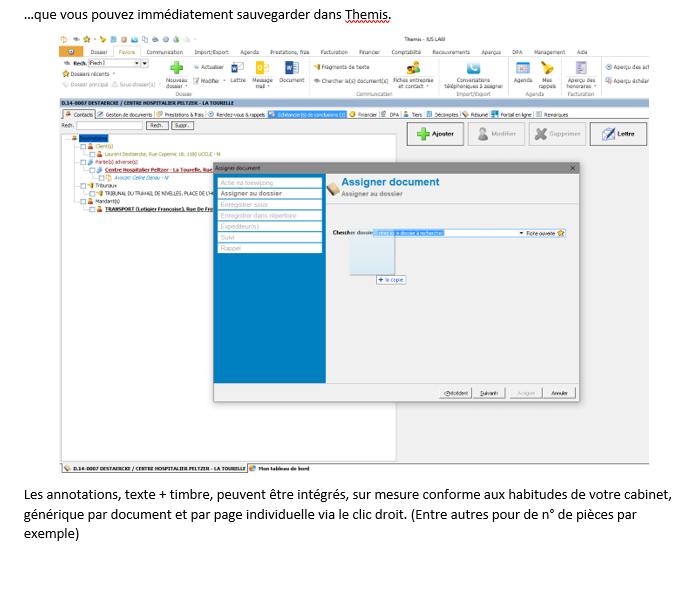Click the Message mail Outlook icon
Screen dimensions: 698x589
tap(262, 68)
